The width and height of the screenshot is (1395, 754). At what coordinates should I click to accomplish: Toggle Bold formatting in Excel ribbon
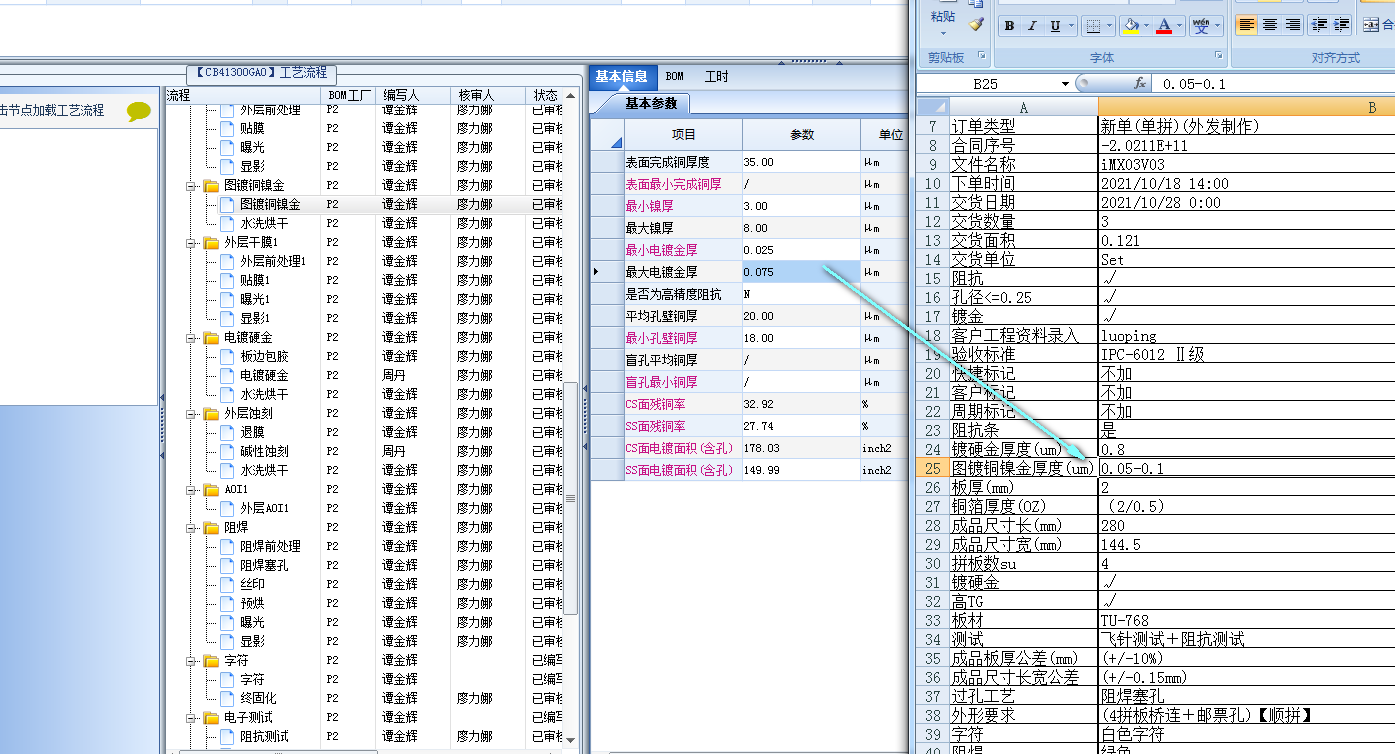pyautogui.click(x=1010, y=26)
